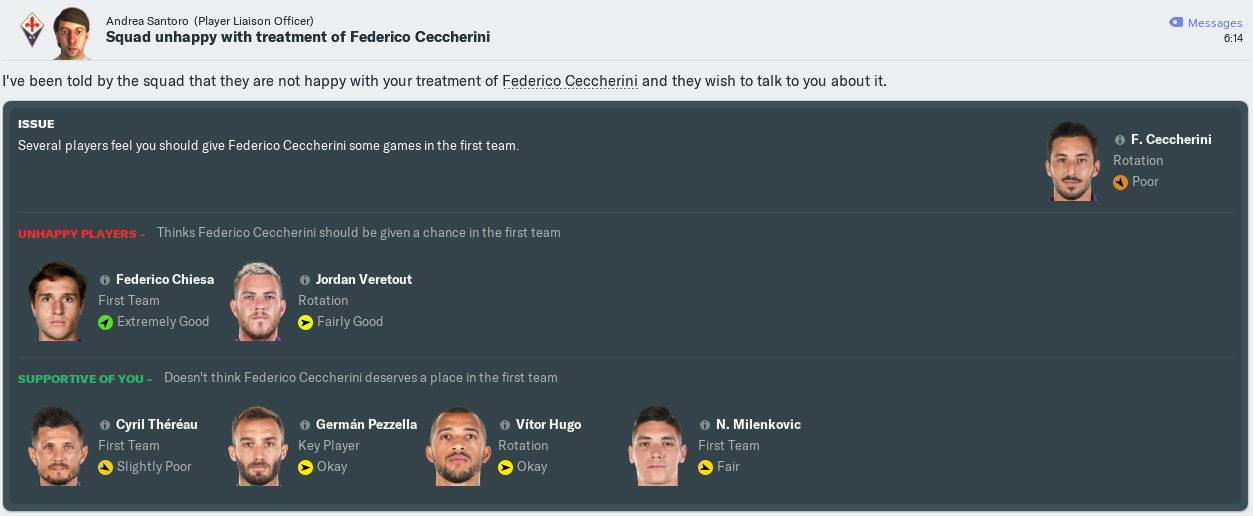
Task: Click Vítor Hugo's face portrait
Action: tap(458, 446)
